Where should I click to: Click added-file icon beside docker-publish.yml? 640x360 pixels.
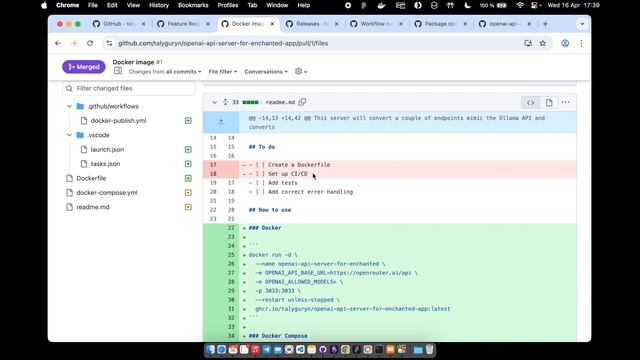(x=188, y=120)
